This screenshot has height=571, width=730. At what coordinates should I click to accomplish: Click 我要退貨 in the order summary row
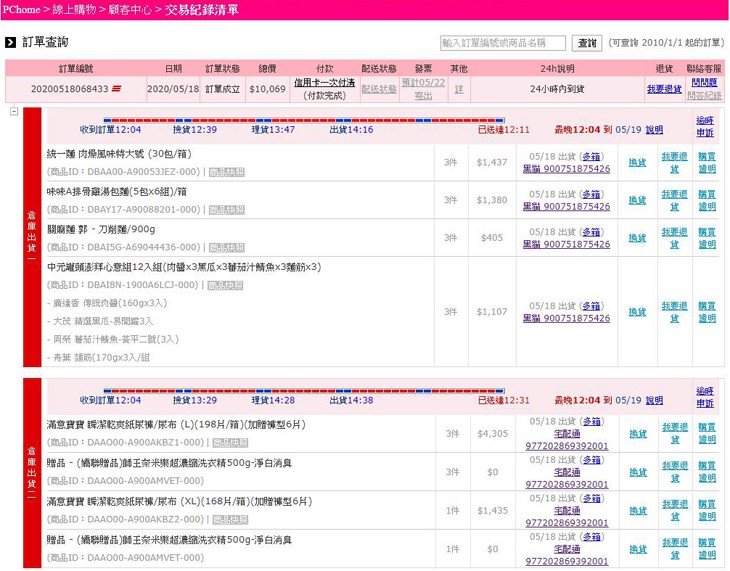click(664, 89)
